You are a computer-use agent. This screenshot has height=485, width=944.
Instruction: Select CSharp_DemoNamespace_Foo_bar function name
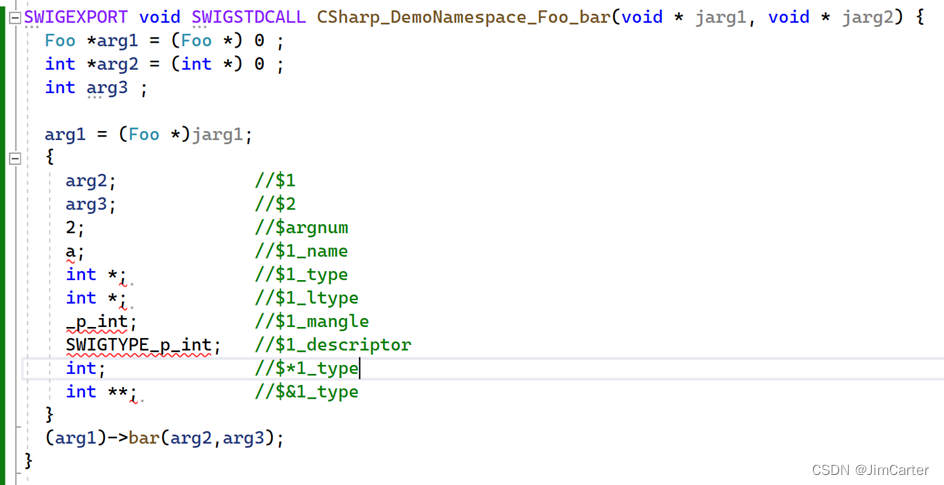pyautogui.click(x=464, y=17)
